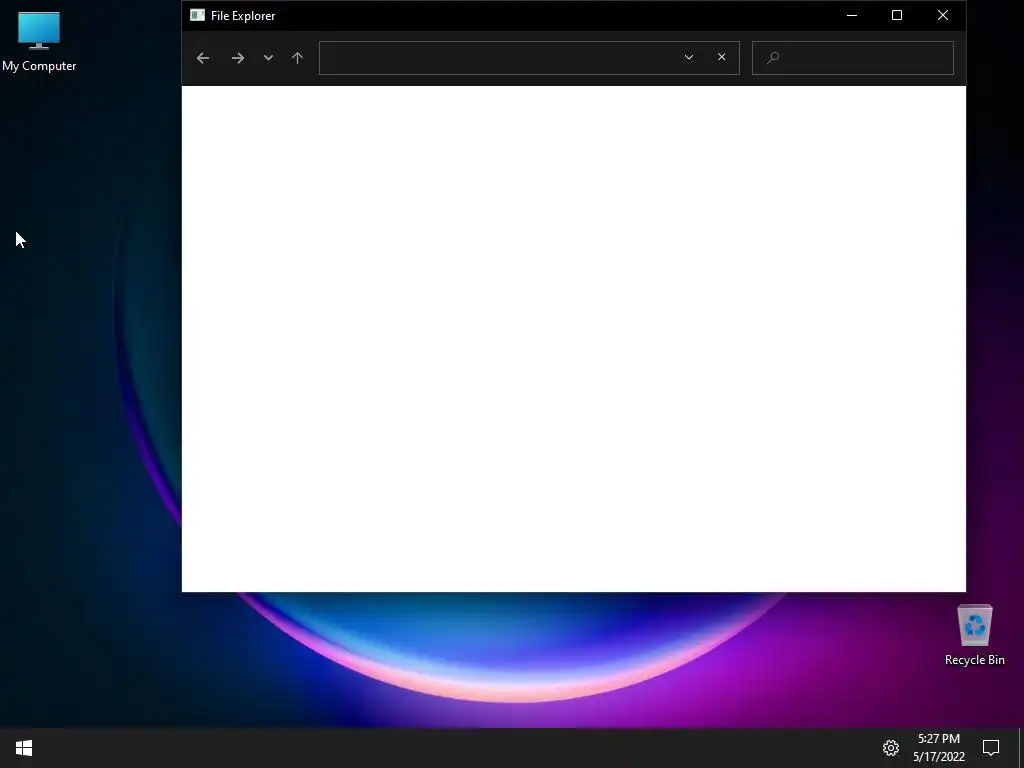
Task: Click File Explorer title bar app icon
Action: [197, 15]
